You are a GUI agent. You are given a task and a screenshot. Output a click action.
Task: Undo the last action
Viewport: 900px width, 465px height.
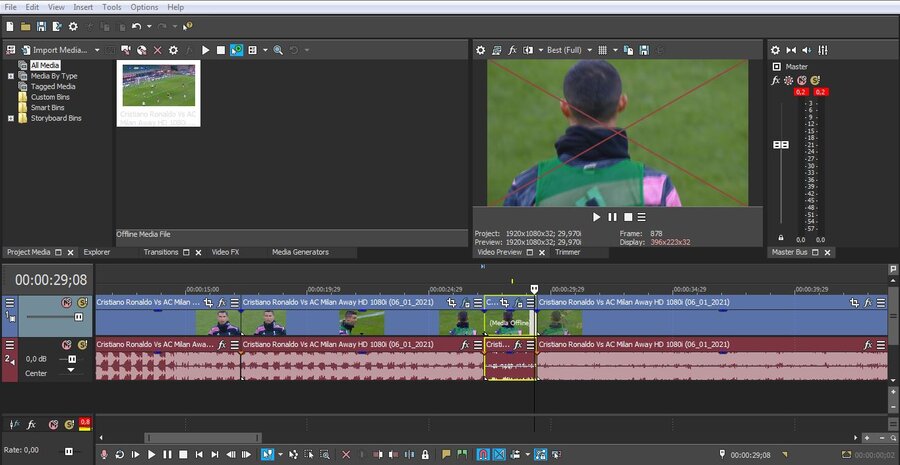pos(136,26)
